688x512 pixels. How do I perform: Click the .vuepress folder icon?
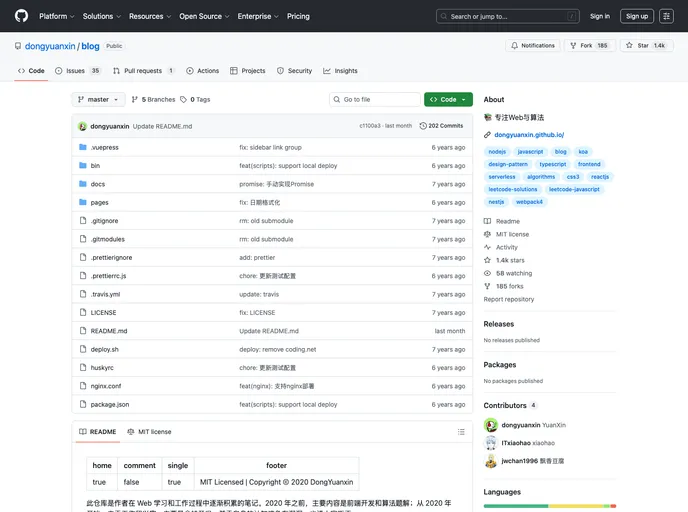click(x=83, y=147)
